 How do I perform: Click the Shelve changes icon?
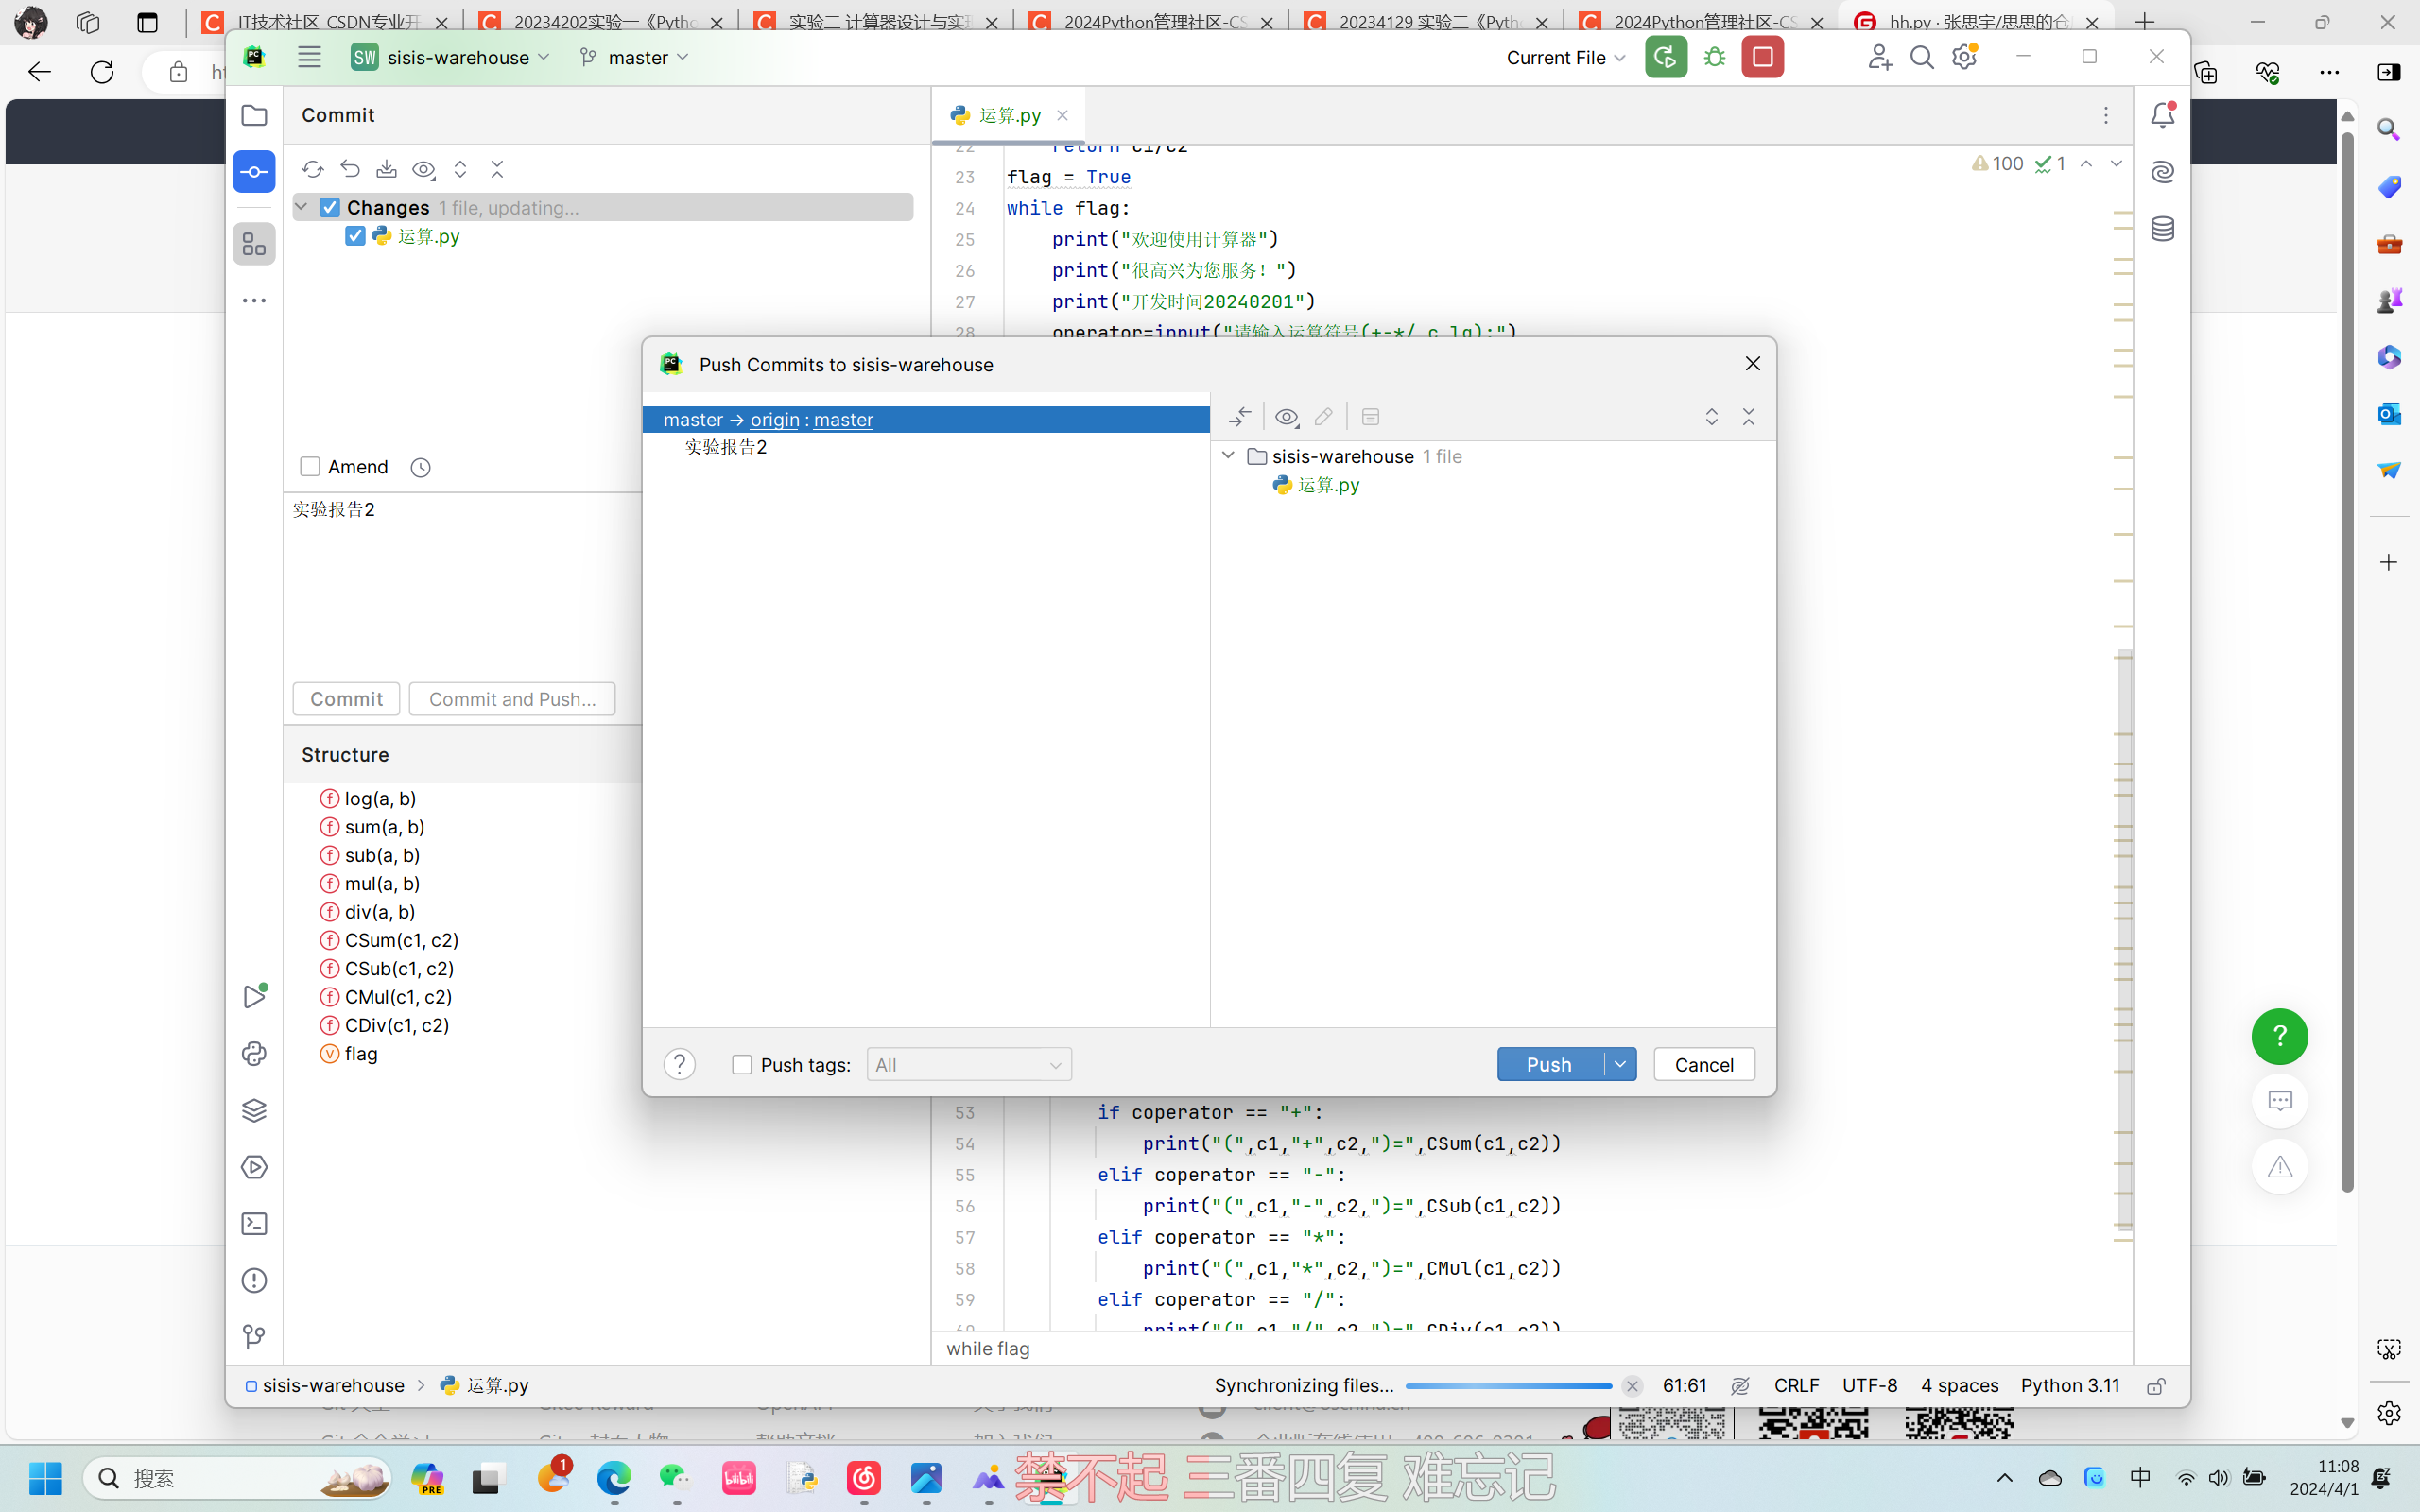coord(387,169)
